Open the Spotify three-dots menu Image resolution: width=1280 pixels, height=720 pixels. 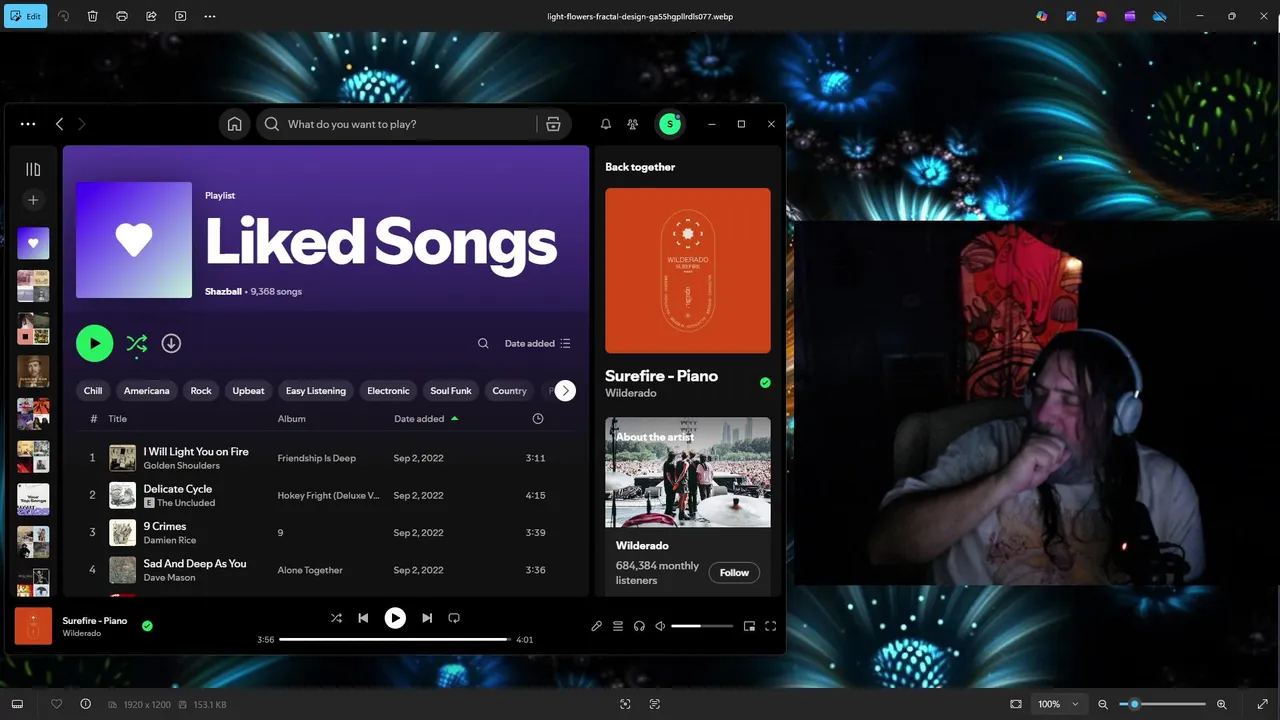[28, 124]
